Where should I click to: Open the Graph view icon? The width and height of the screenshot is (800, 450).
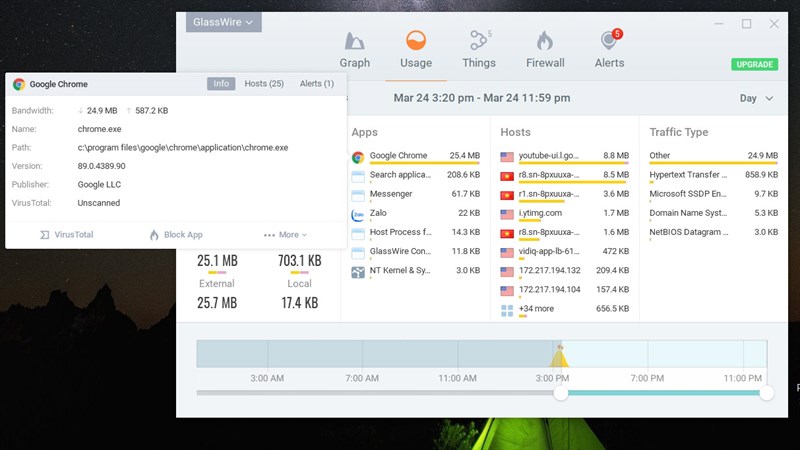(x=355, y=41)
